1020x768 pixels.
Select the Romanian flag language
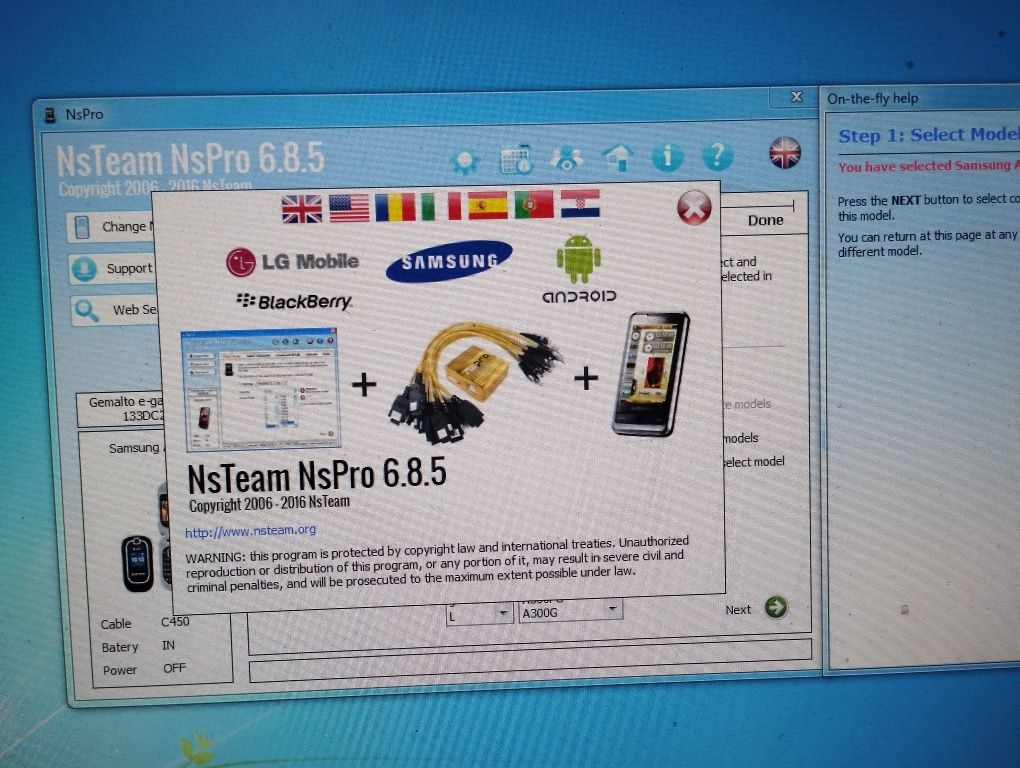point(395,207)
